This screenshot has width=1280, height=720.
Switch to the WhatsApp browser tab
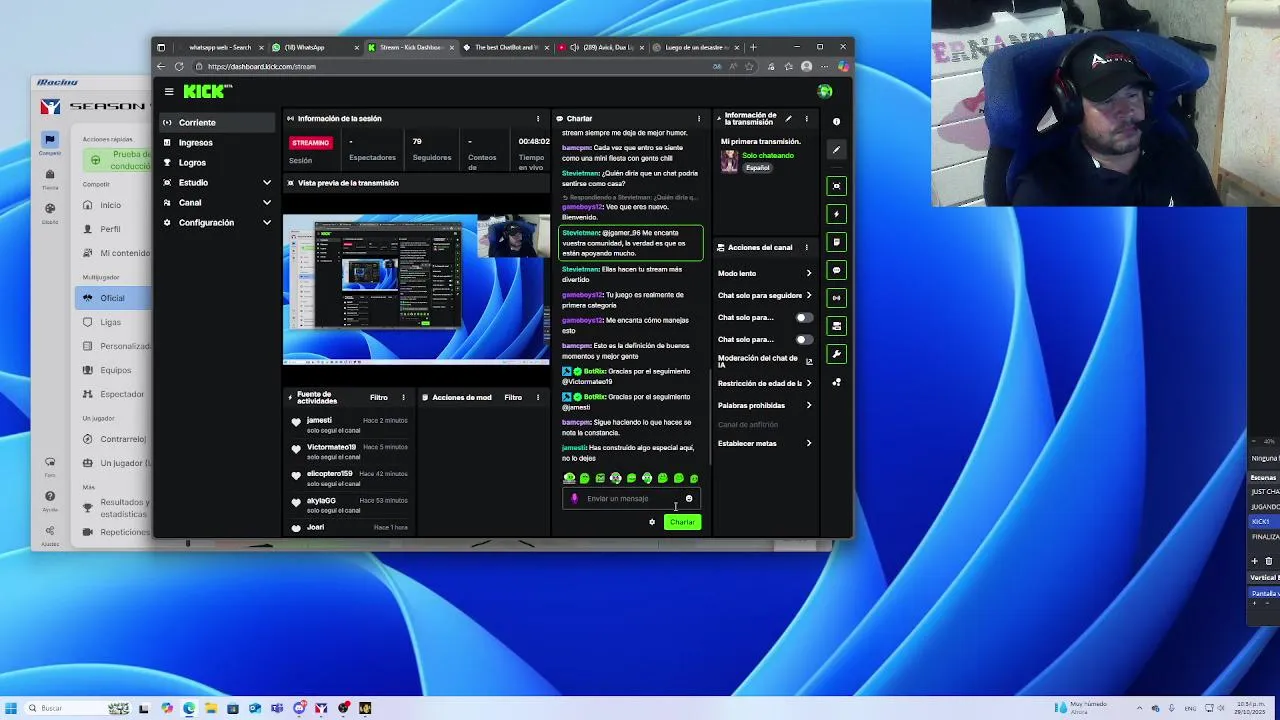(x=314, y=47)
